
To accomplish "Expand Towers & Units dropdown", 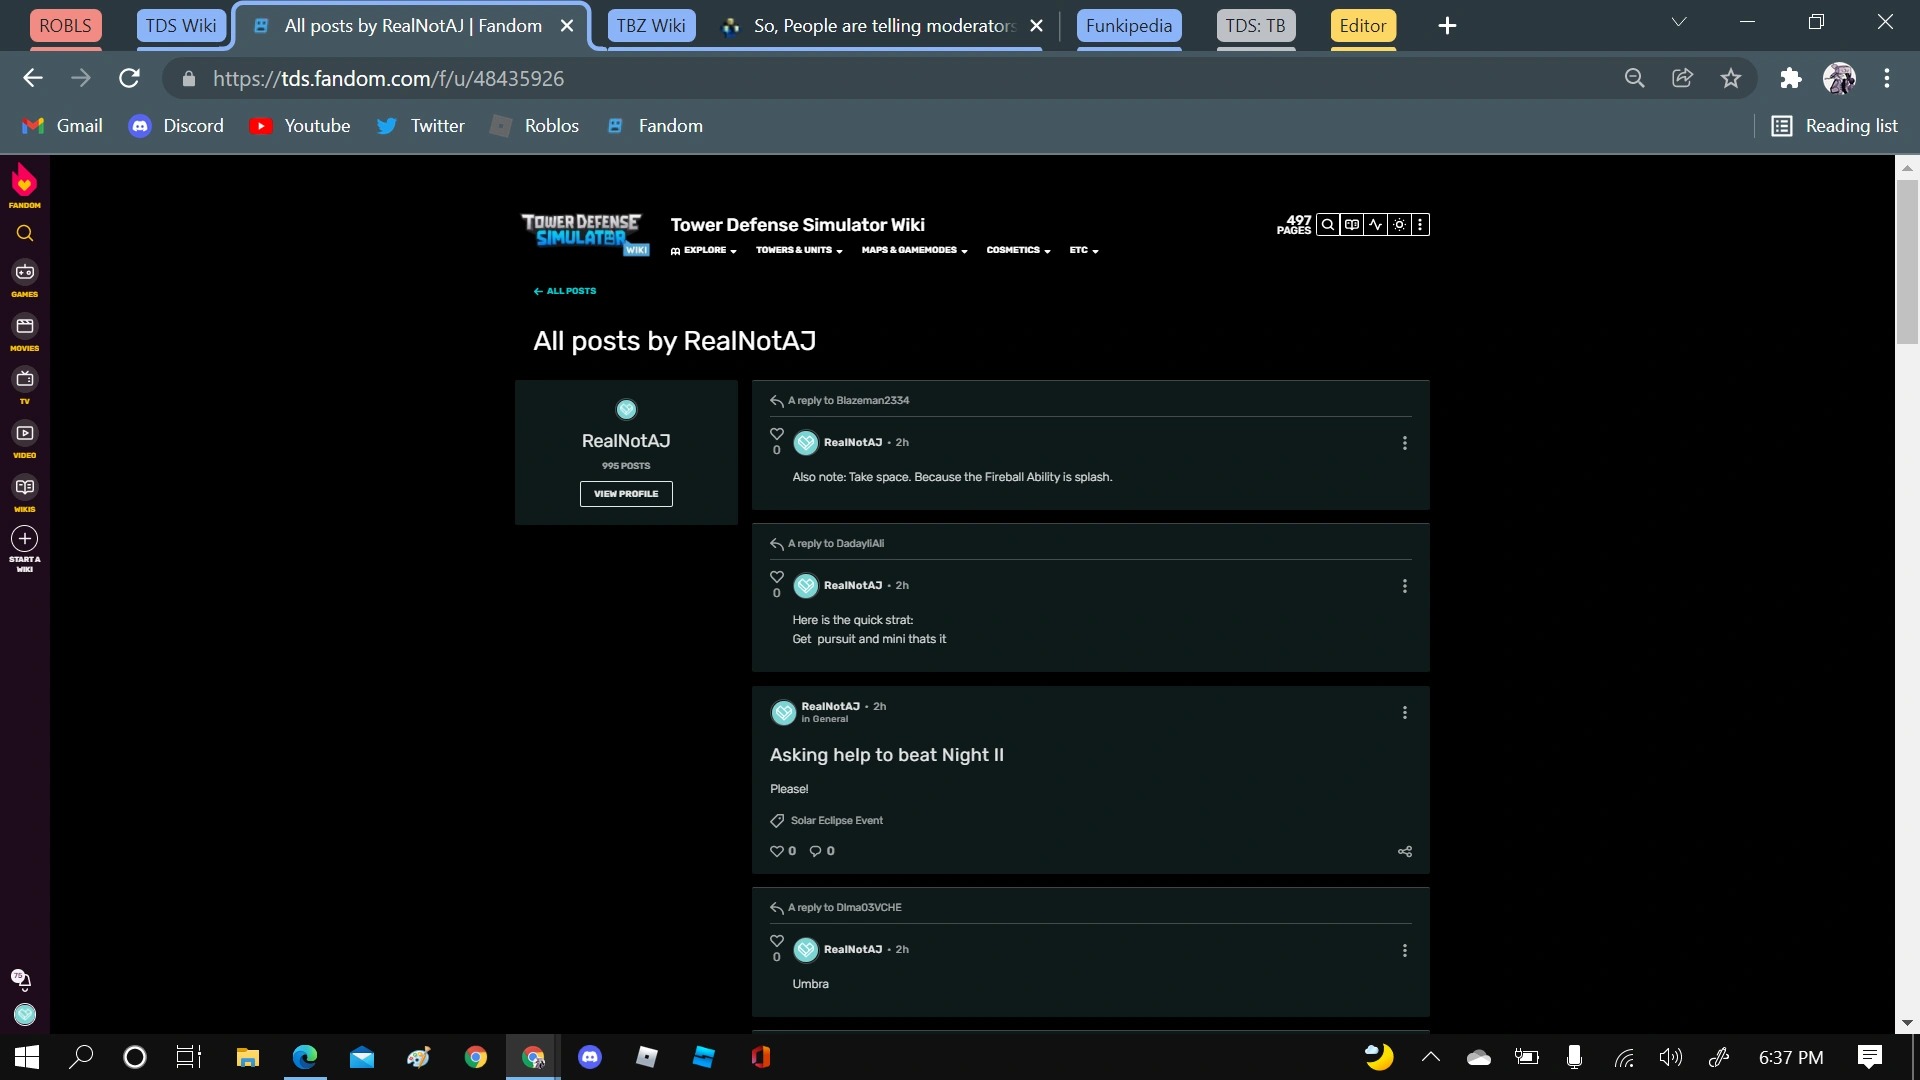I will pos(798,250).
